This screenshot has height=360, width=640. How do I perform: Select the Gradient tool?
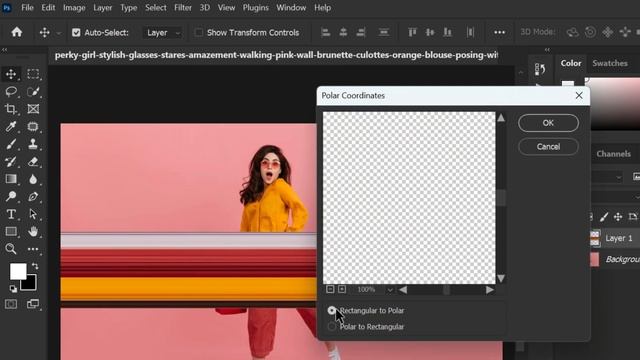click(x=11, y=179)
